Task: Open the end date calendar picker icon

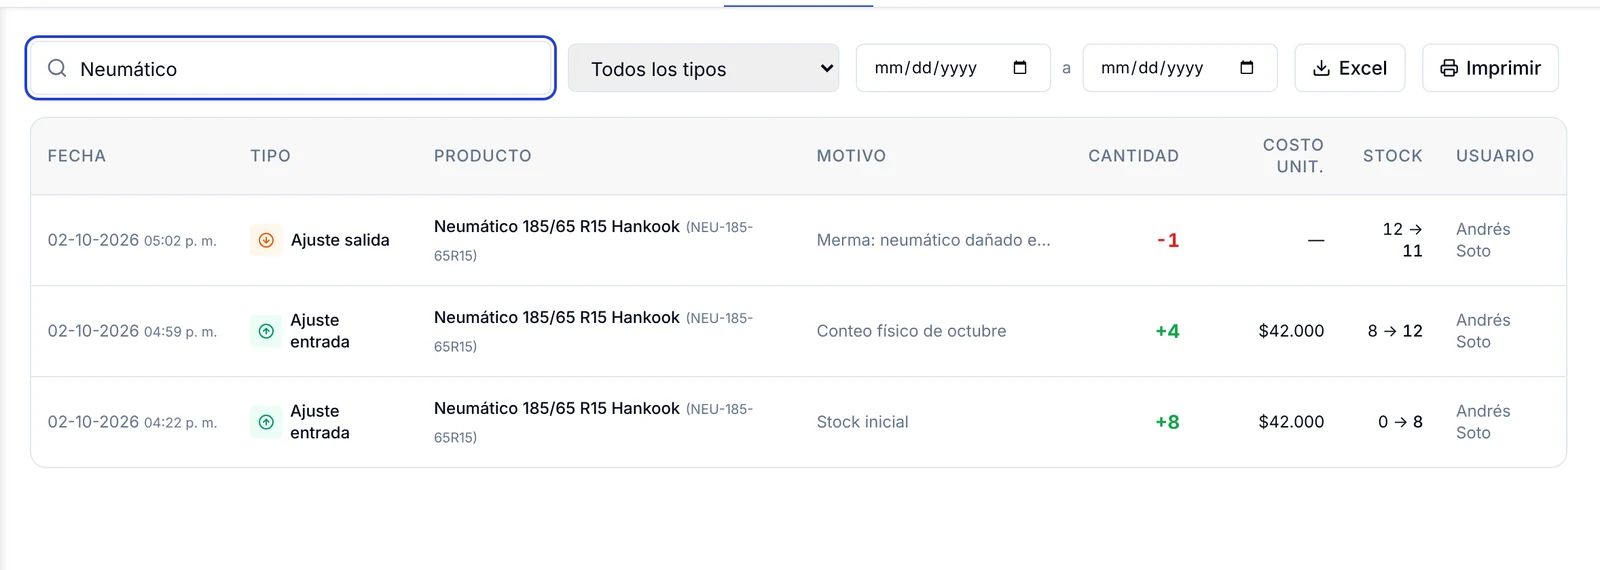Action: [1247, 68]
